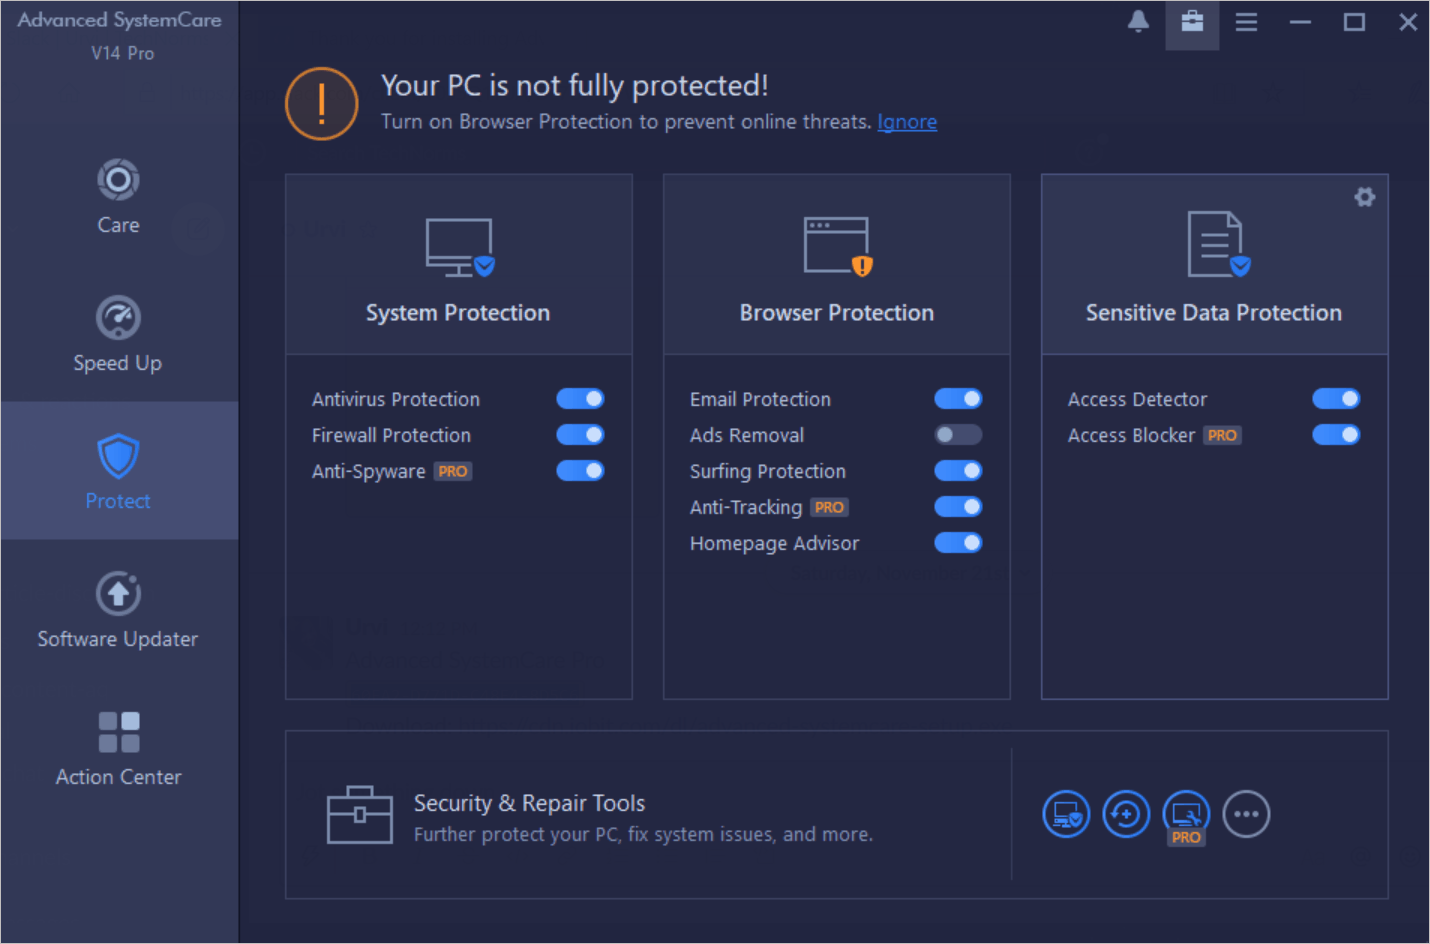Launch the circular-arrow repair tool icon
This screenshot has height=944, width=1430.
coord(1126,814)
